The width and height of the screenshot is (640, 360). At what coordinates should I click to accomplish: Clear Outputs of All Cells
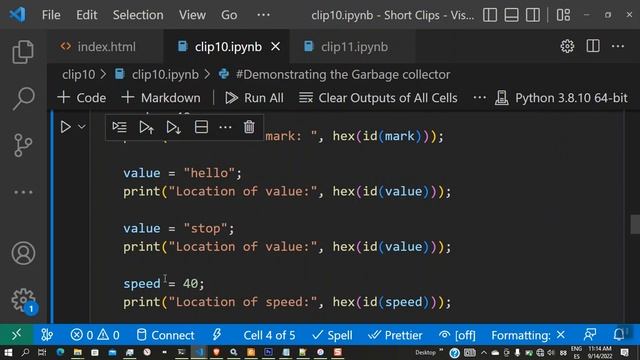coord(378,98)
